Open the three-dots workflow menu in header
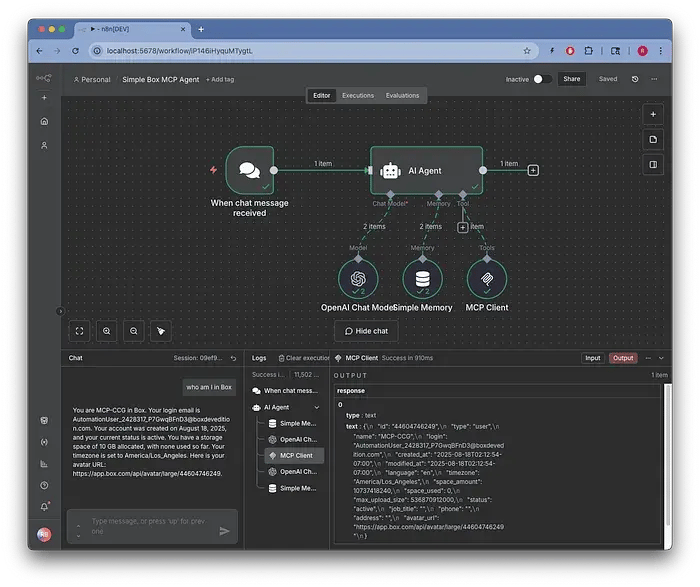Screen dimensions: 700x587 [x=654, y=79]
